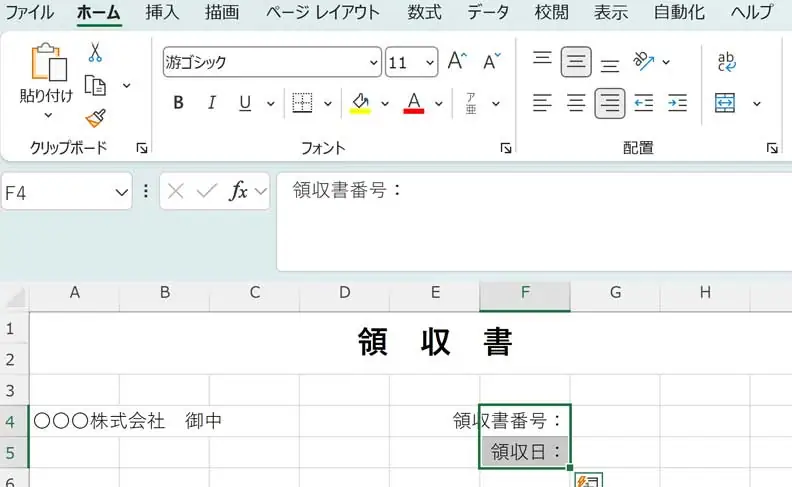Open the ファイル tab
This screenshot has width=792, height=487.
29,12
